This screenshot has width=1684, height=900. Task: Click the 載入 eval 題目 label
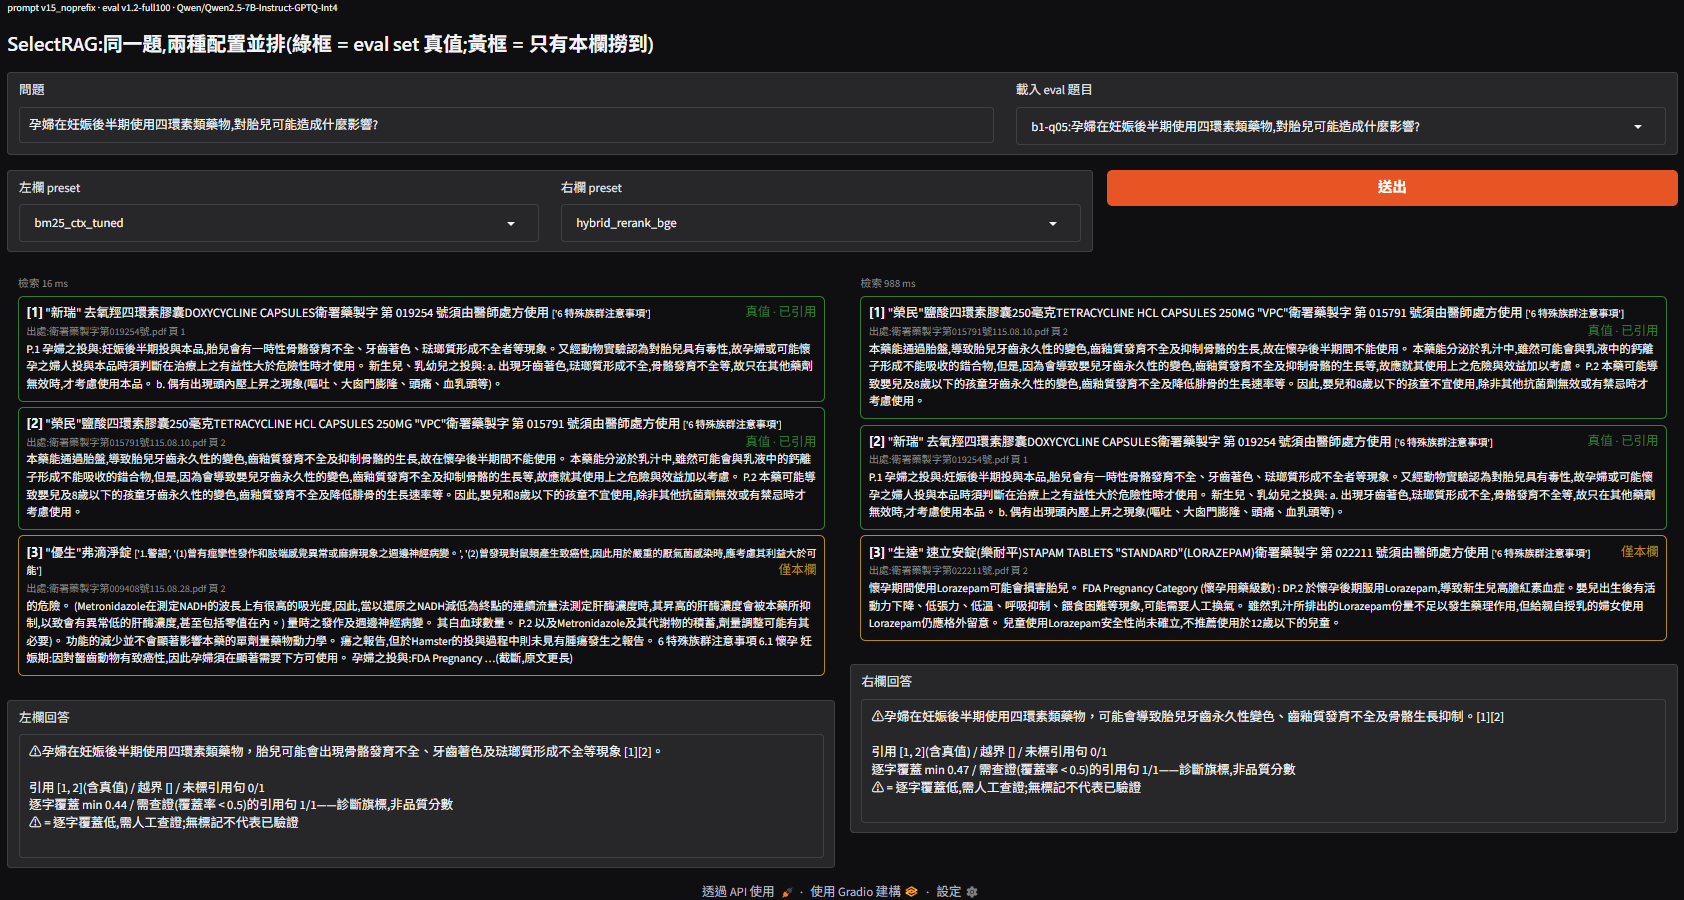click(1054, 90)
